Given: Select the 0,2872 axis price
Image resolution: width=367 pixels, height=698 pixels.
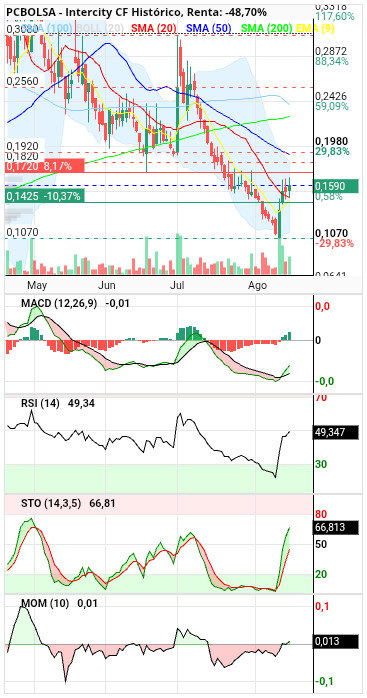Looking at the screenshot, I should (x=331, y=52).
